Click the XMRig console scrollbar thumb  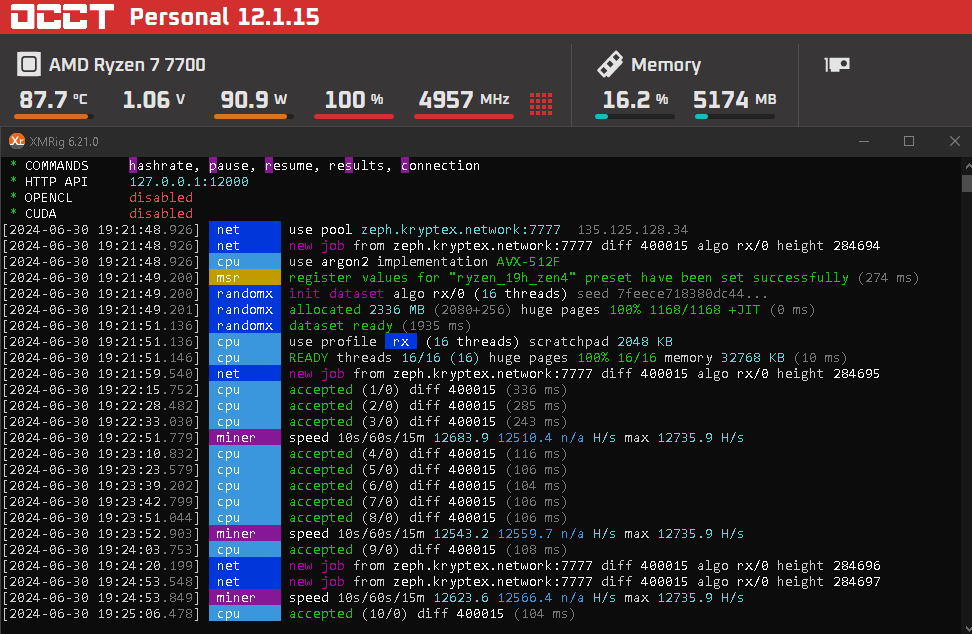point(966,184)
